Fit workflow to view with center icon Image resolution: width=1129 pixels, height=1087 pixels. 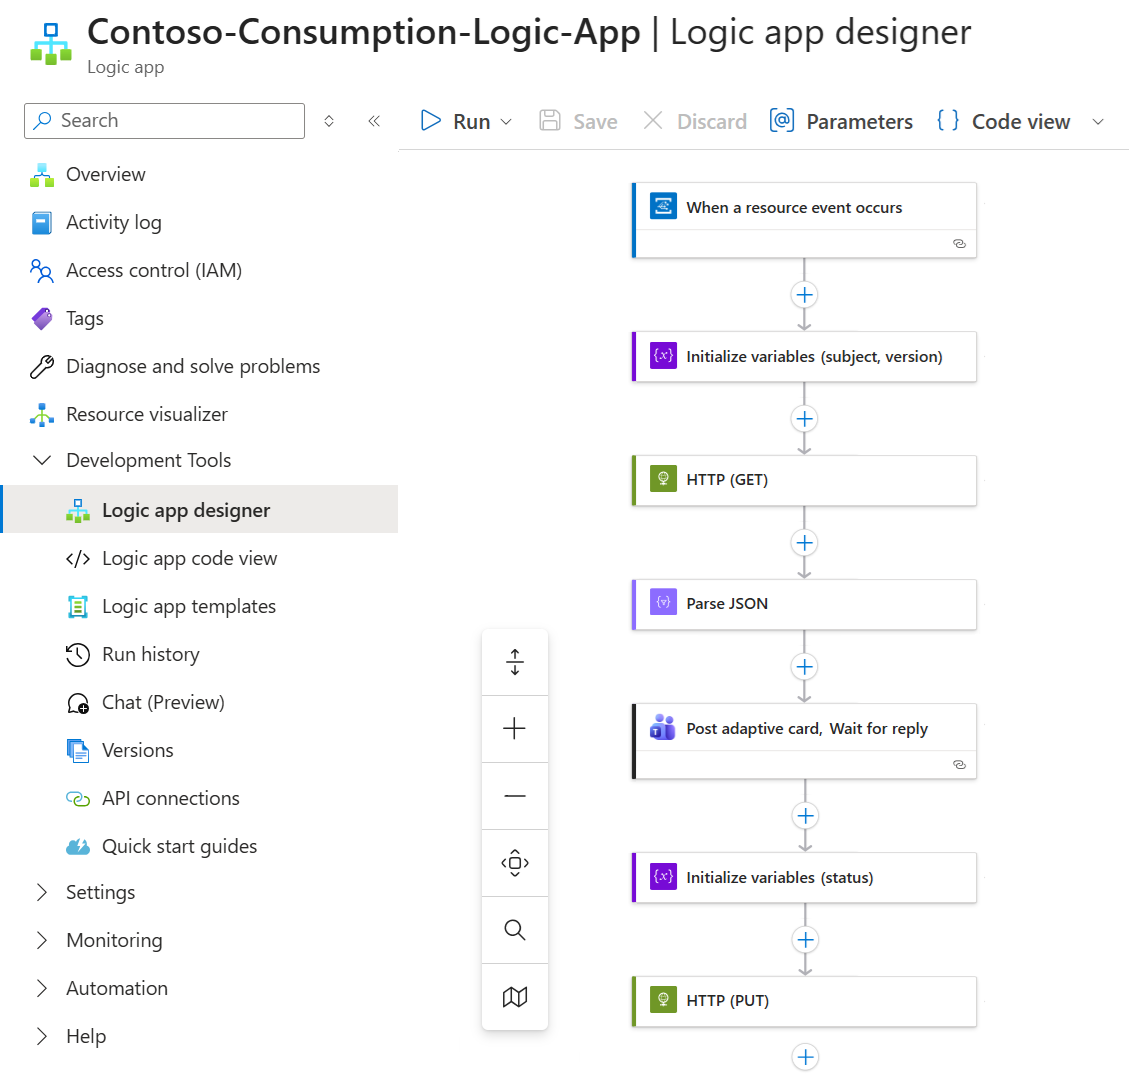pos(515,863)
